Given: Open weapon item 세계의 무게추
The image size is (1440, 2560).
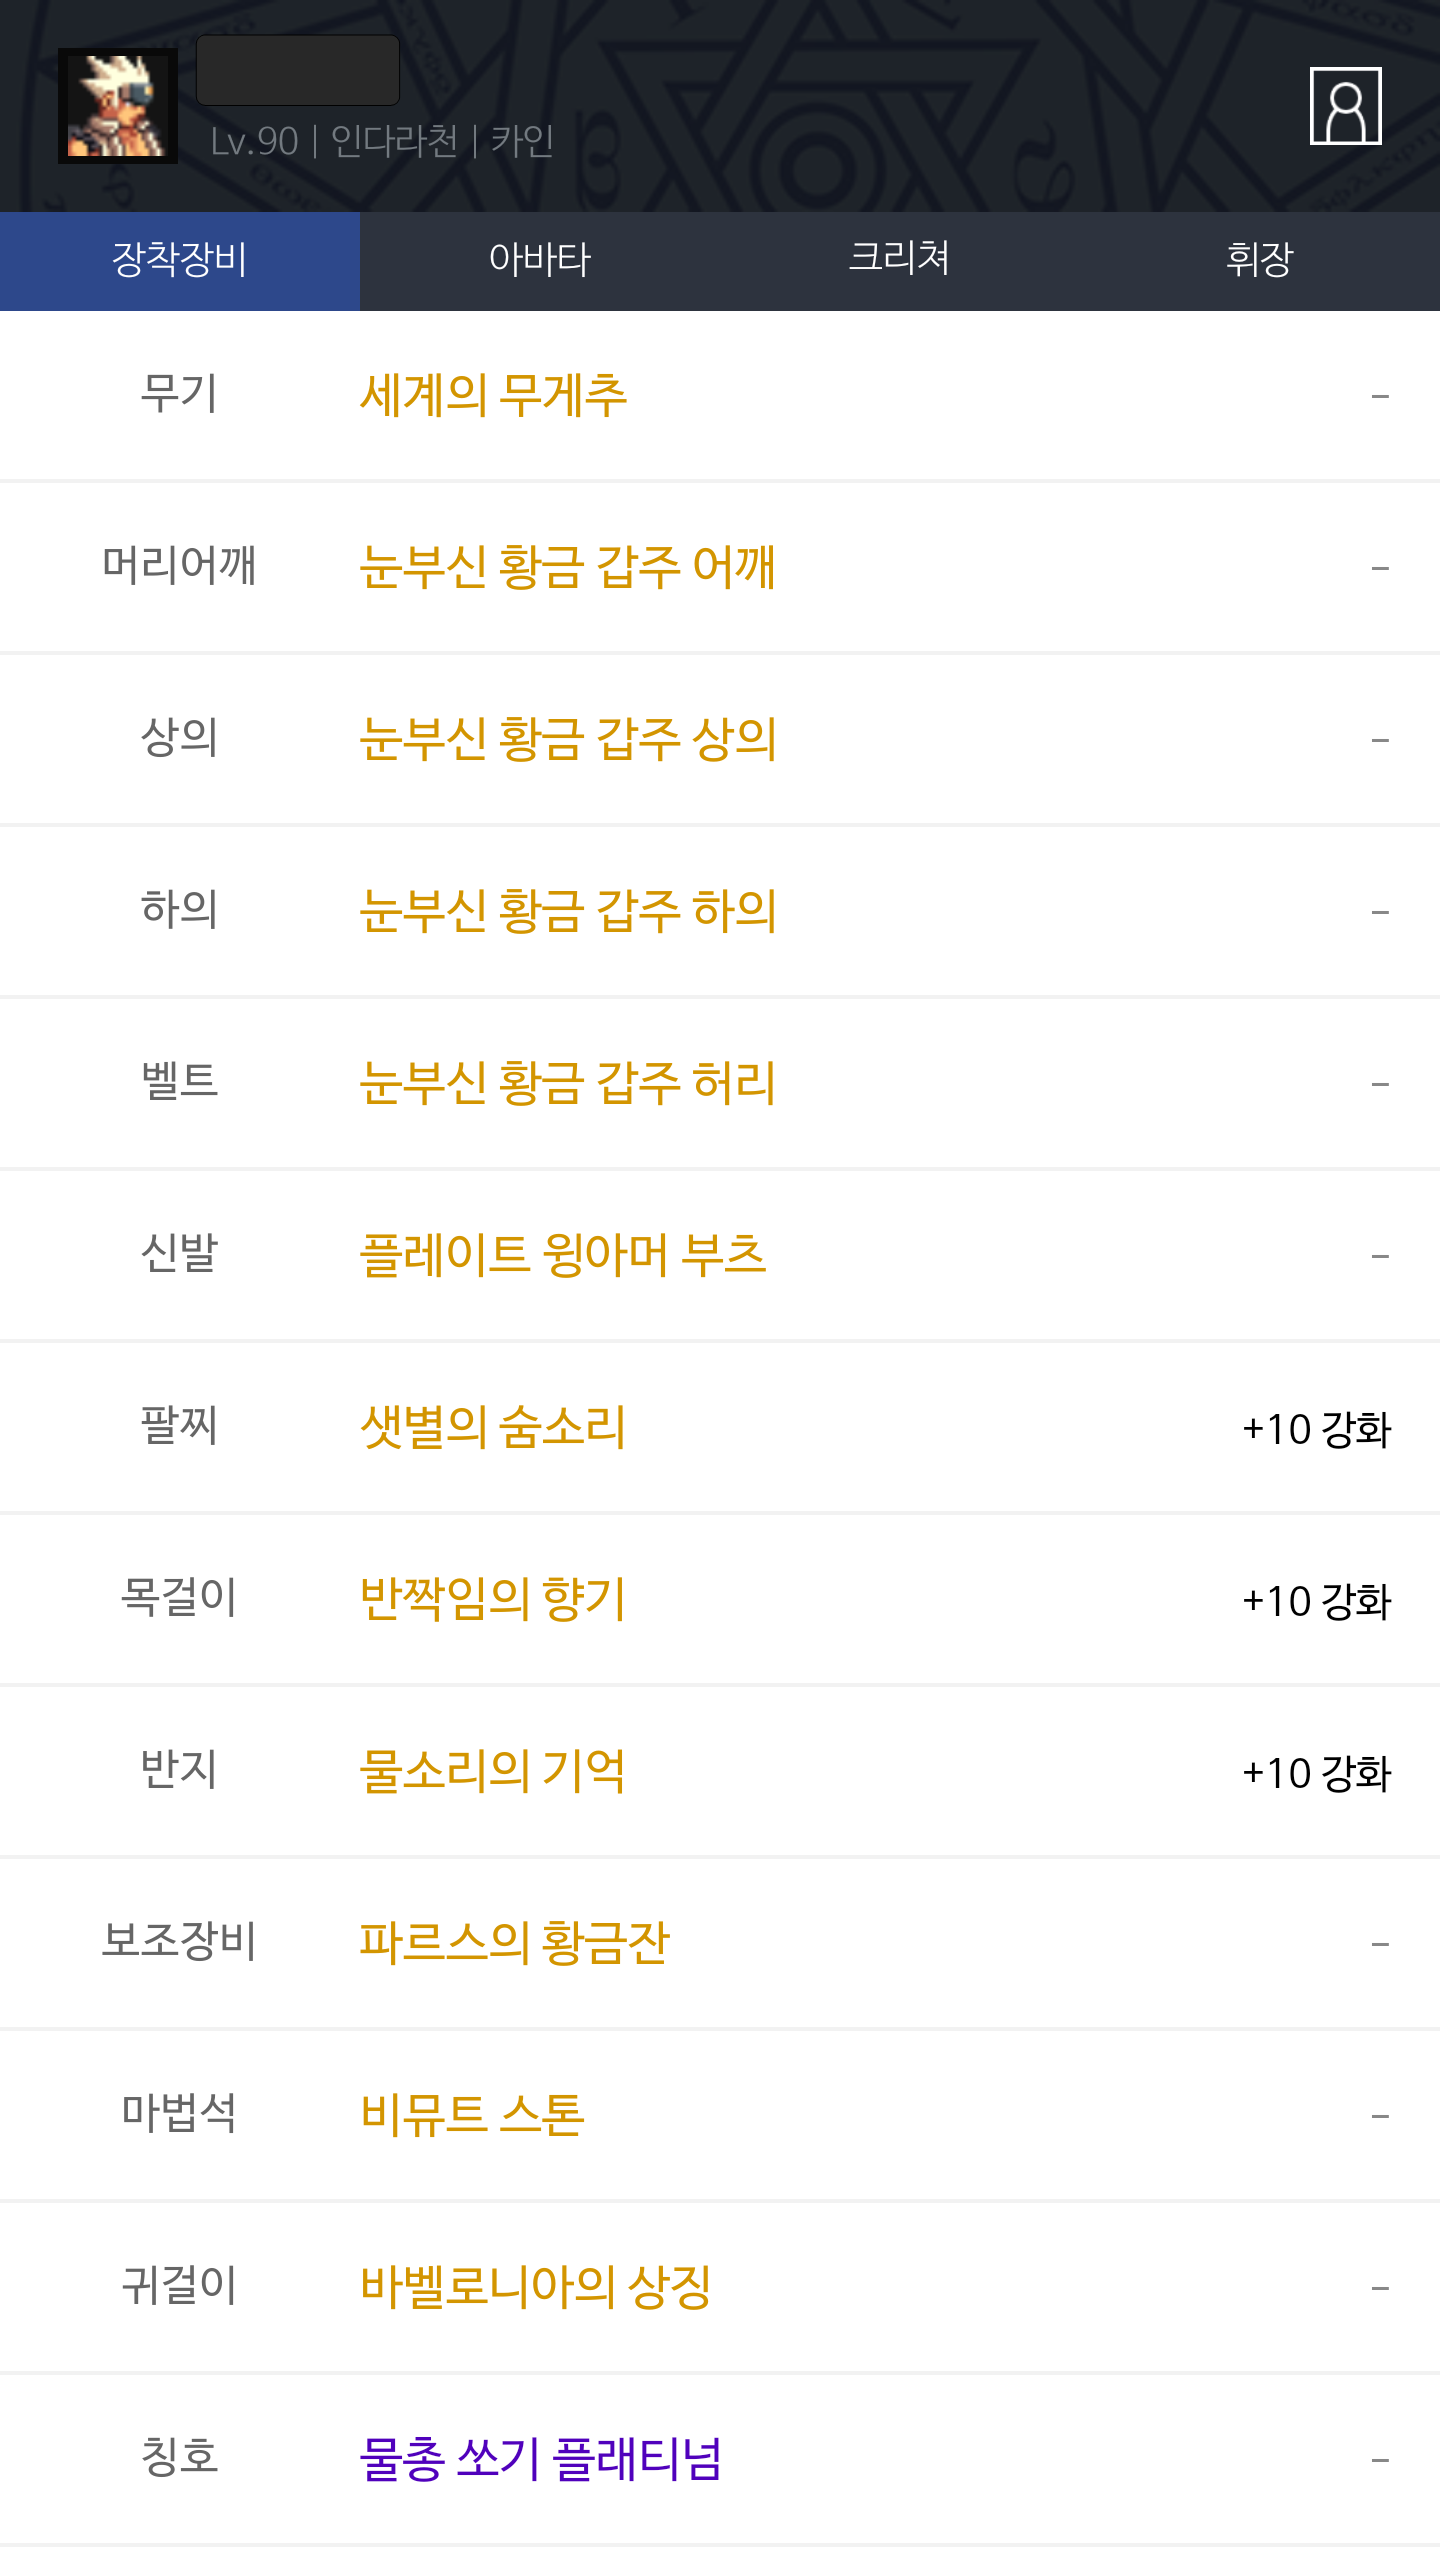Looking at the screenshot, I should (x=493, y=396).
